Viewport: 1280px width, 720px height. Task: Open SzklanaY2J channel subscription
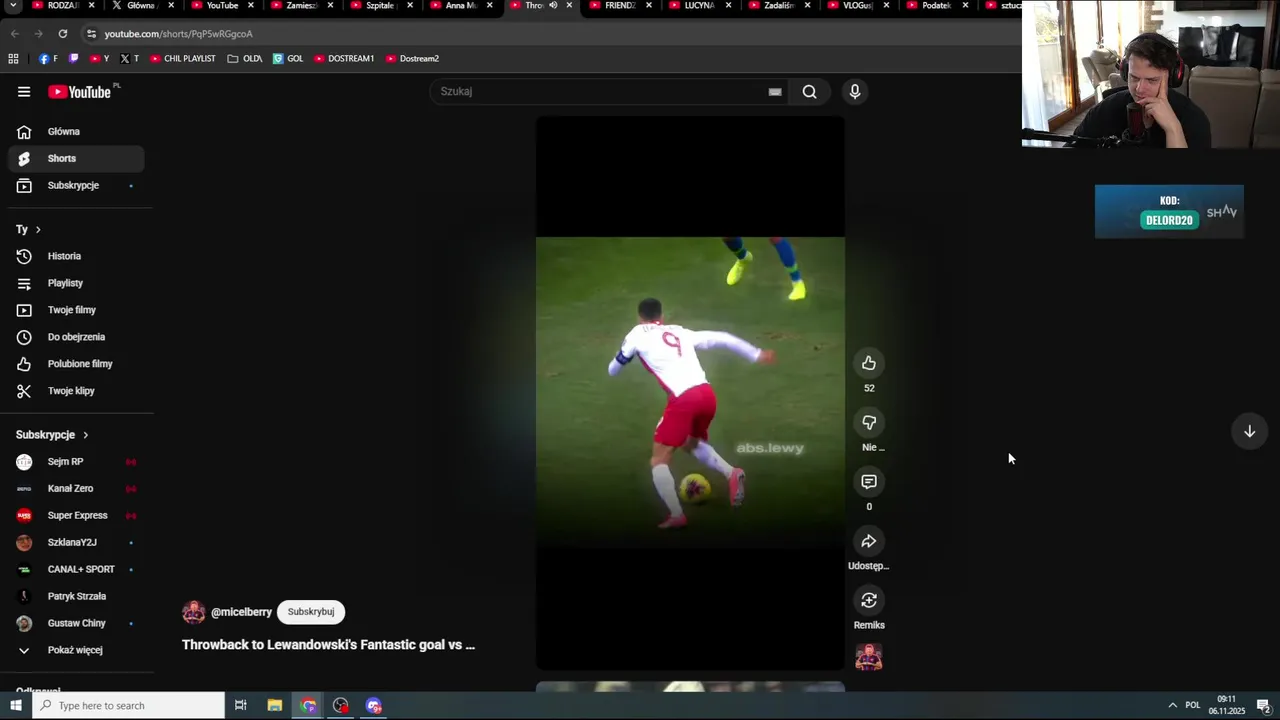76,542
